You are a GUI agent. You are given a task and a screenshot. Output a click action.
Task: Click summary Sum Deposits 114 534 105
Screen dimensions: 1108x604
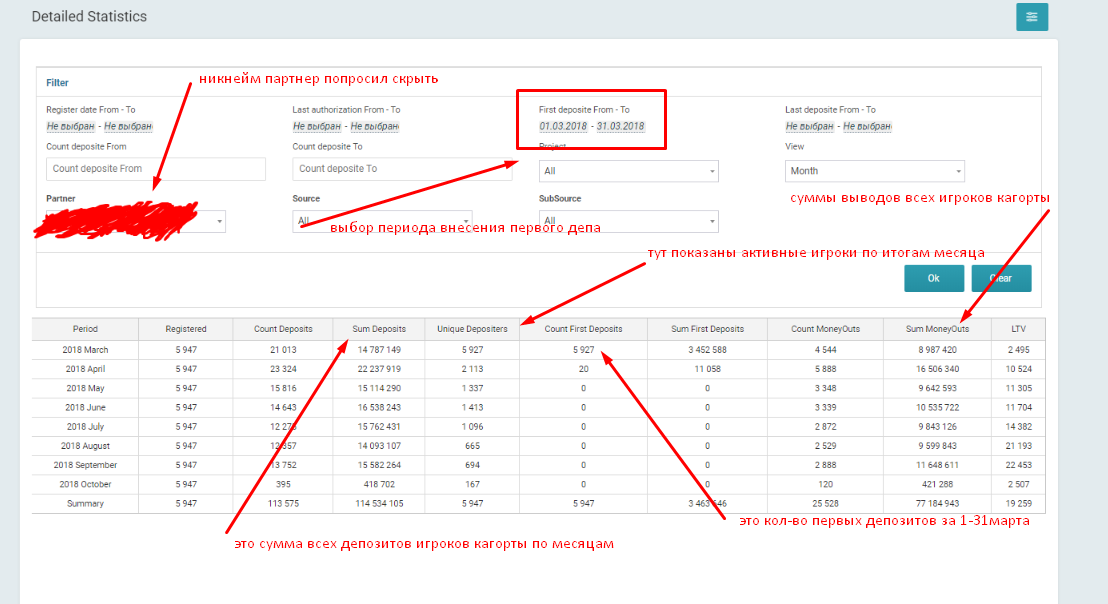point(379,504)
